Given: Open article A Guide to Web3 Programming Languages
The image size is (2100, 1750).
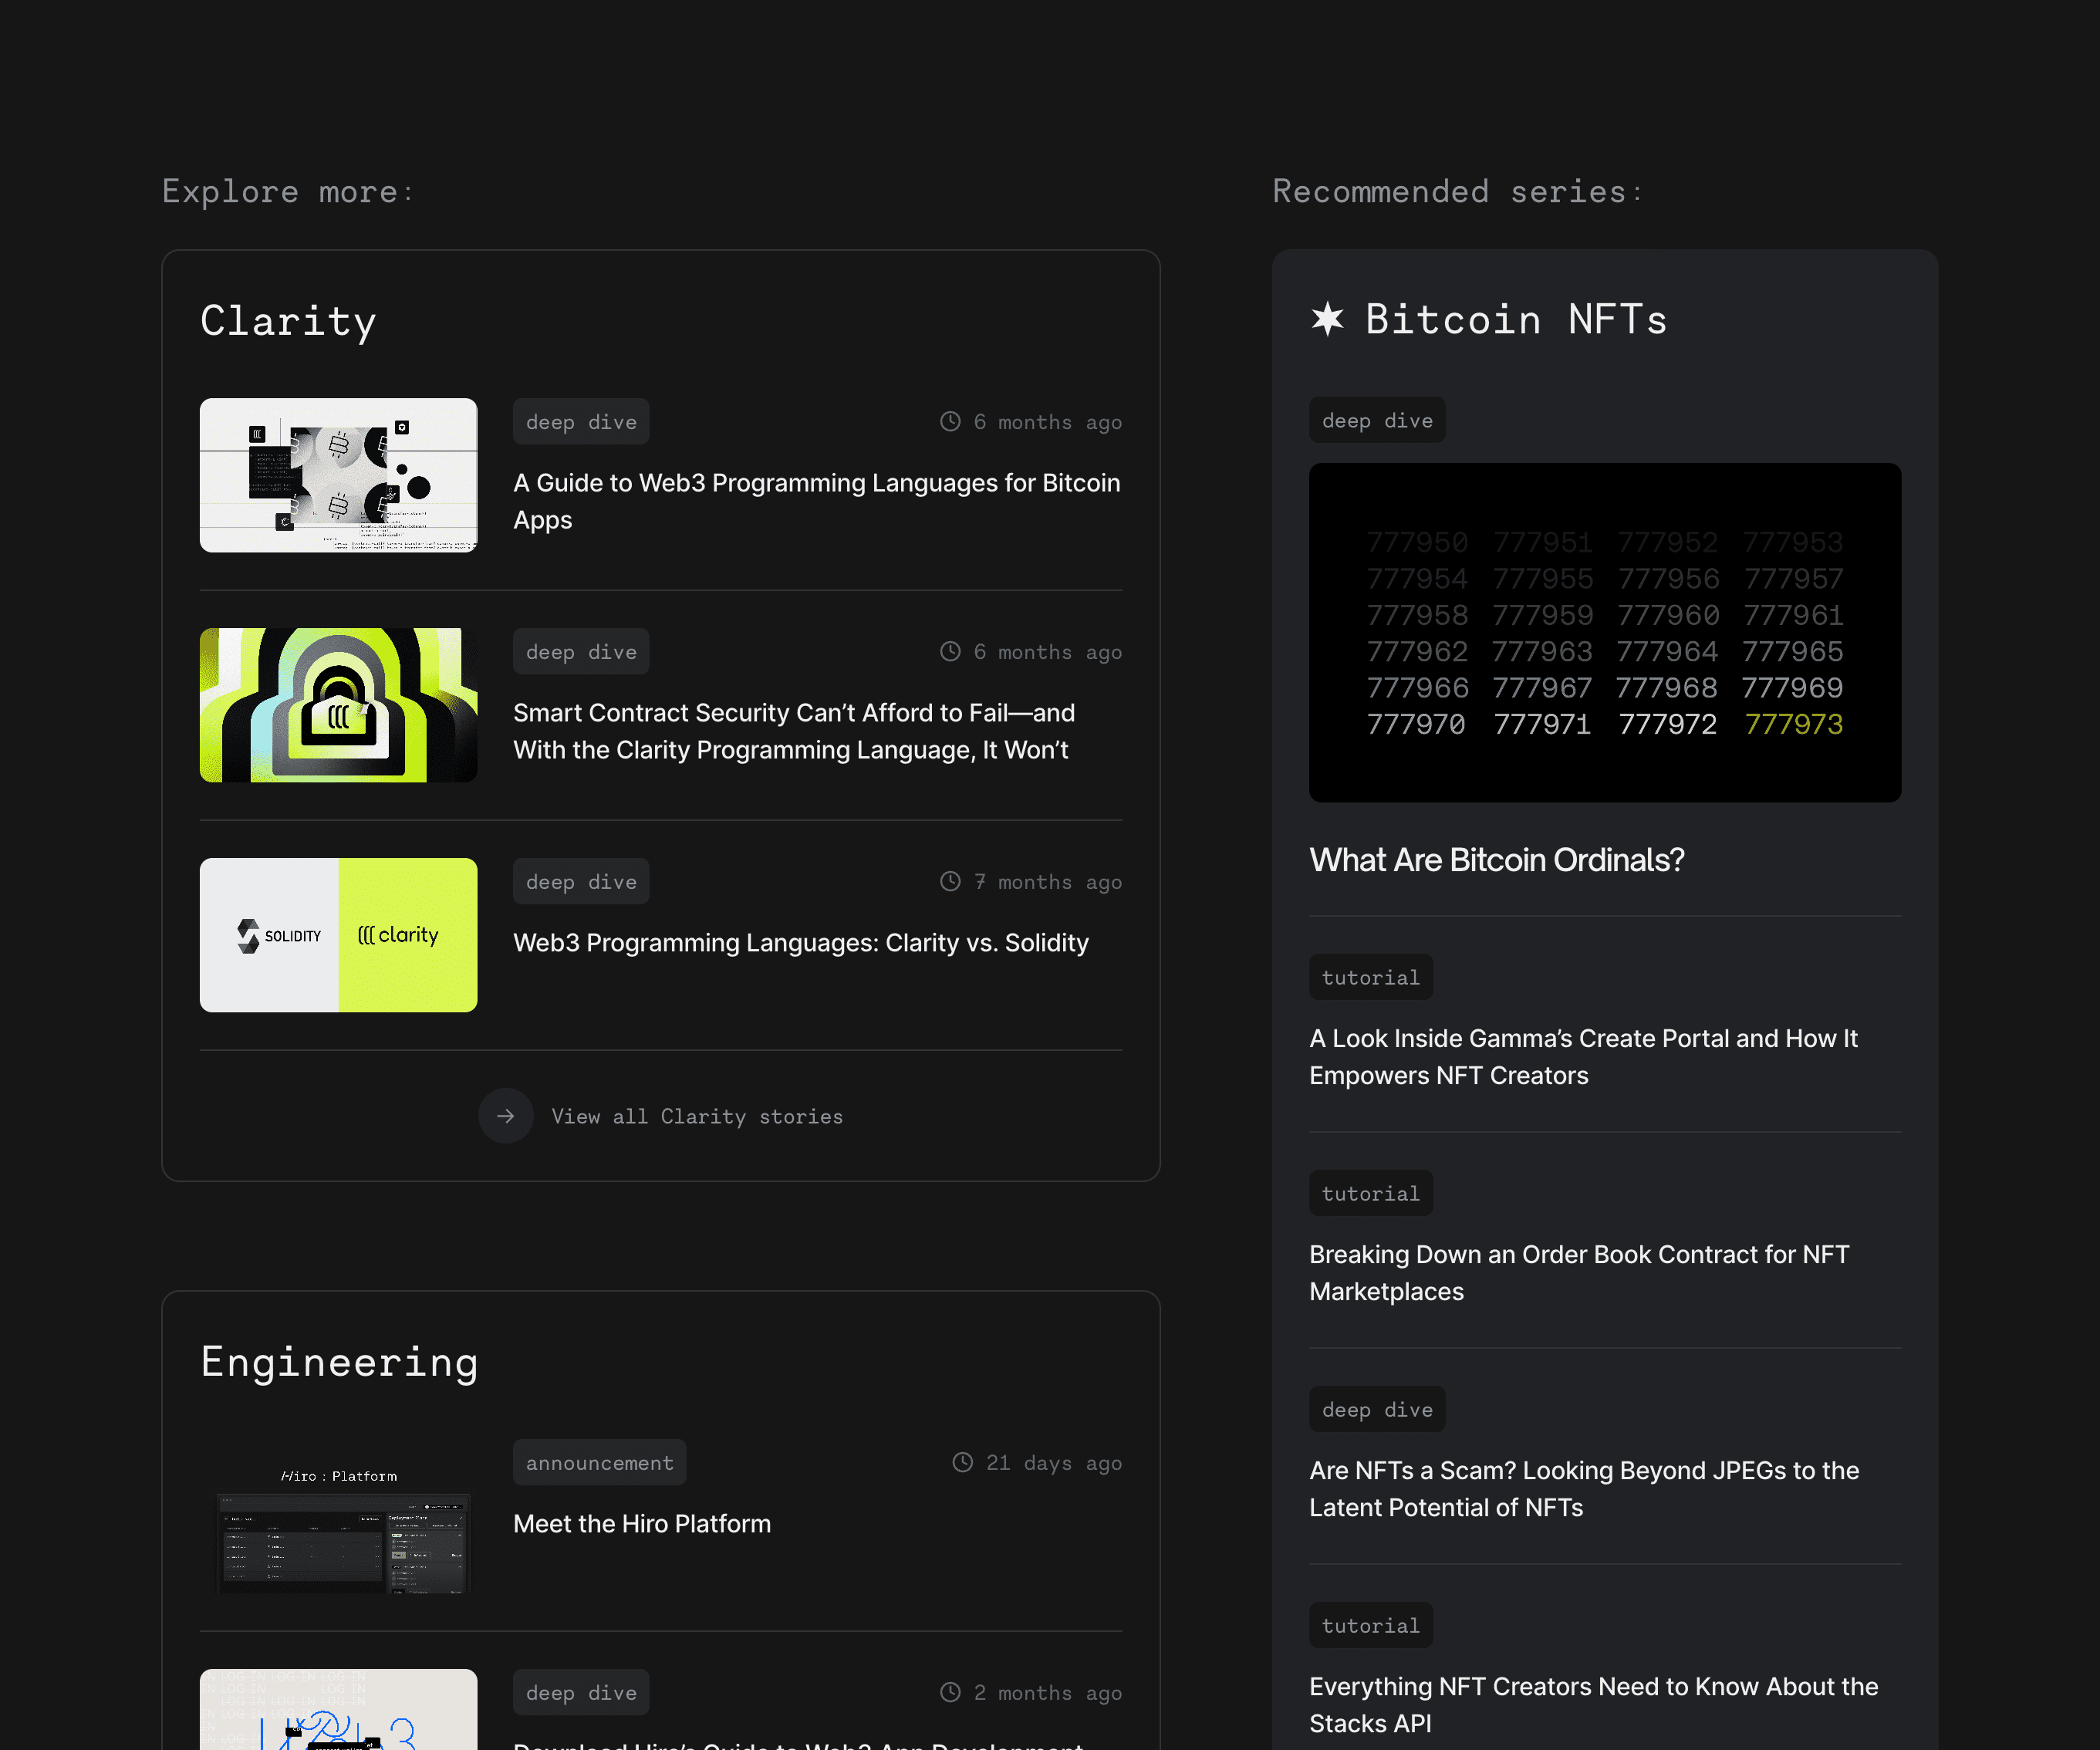Looking at the screenshot, I should click(x=817, y=502).
